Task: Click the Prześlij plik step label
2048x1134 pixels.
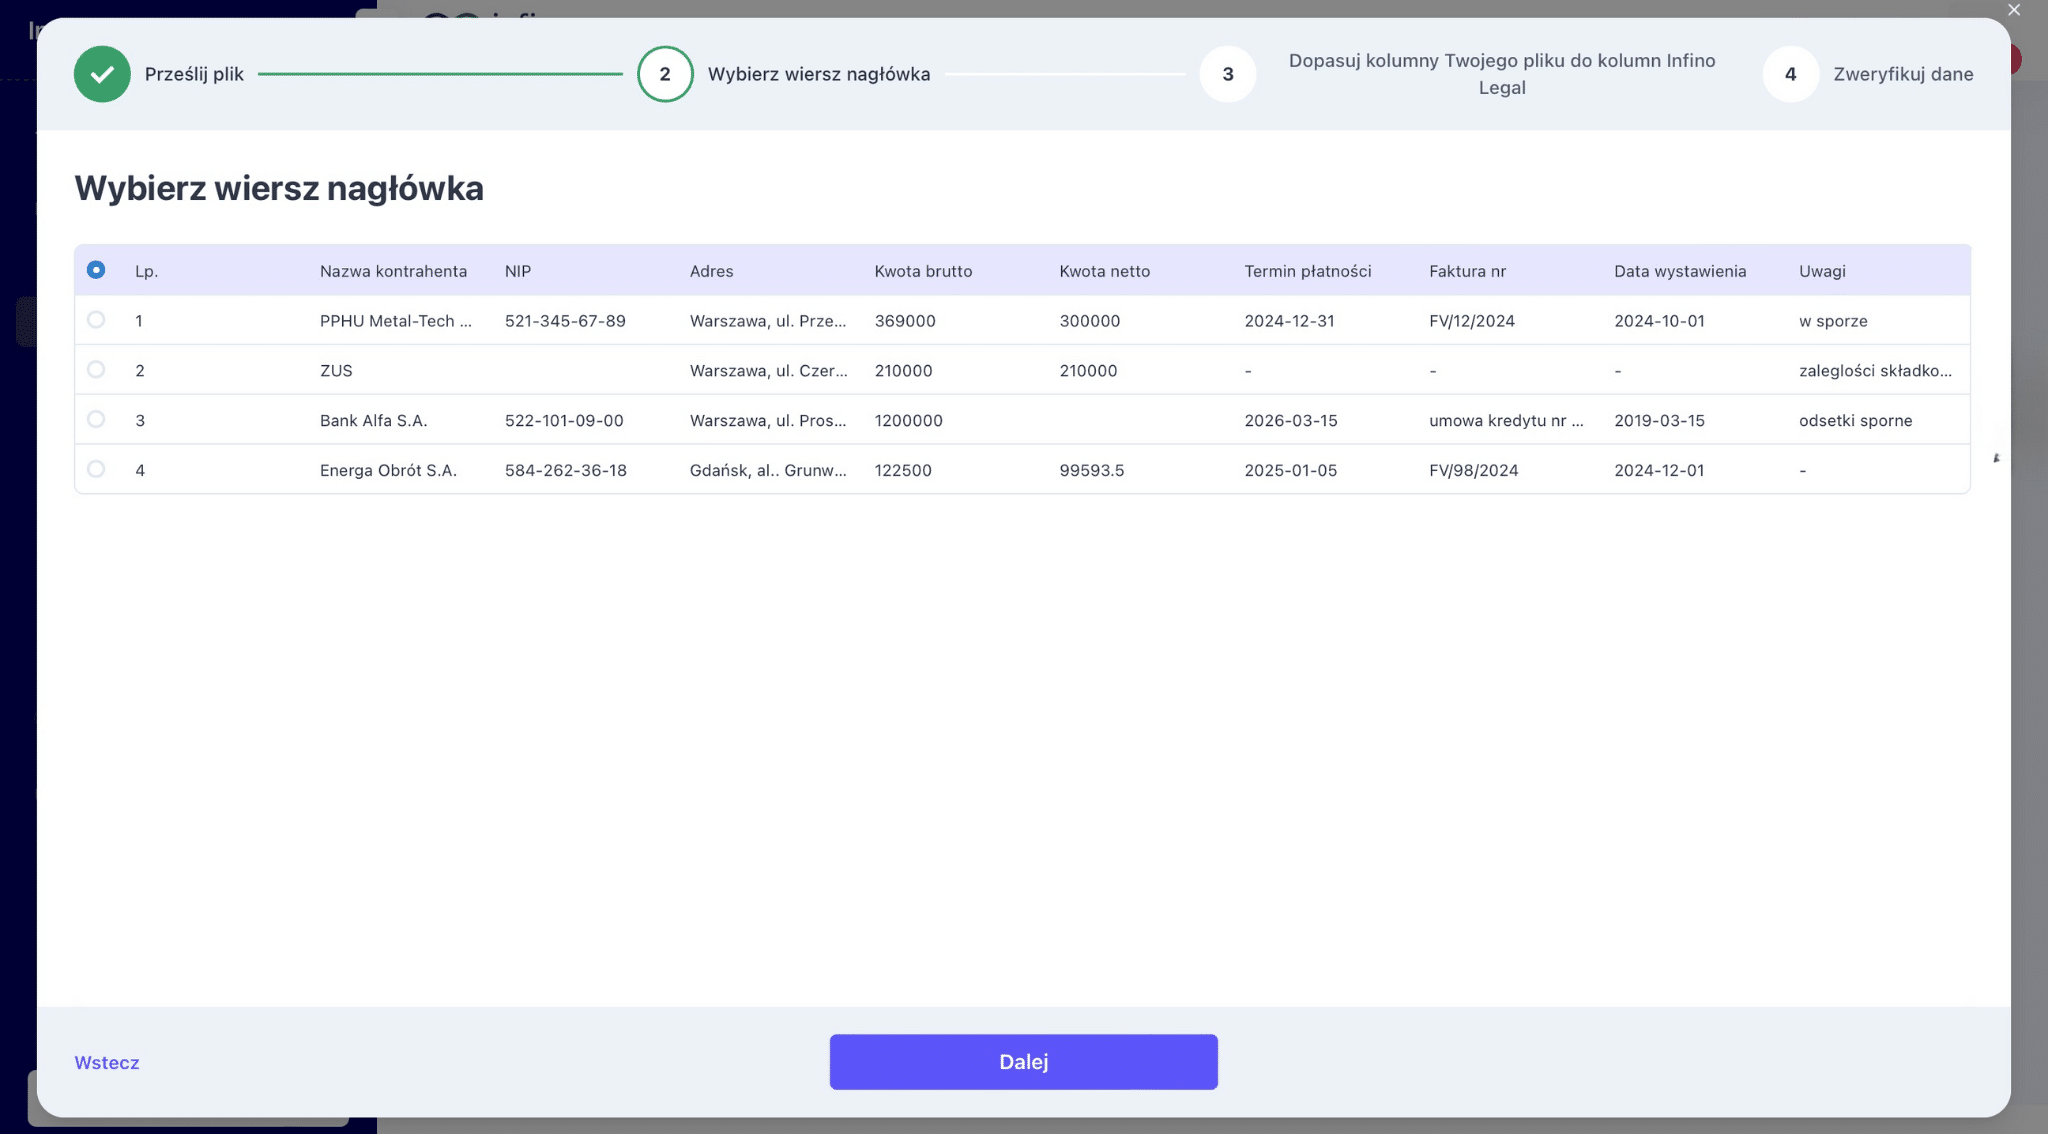Action: tap(194, 74)
